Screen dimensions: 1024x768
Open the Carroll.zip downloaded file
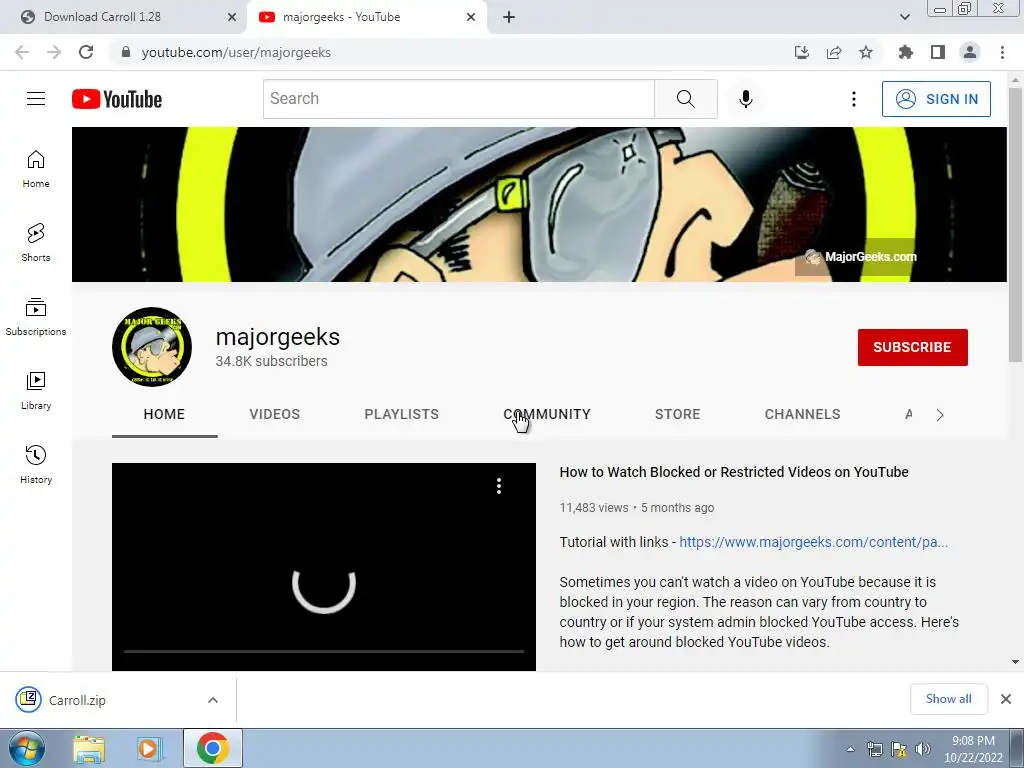point(76,700)
